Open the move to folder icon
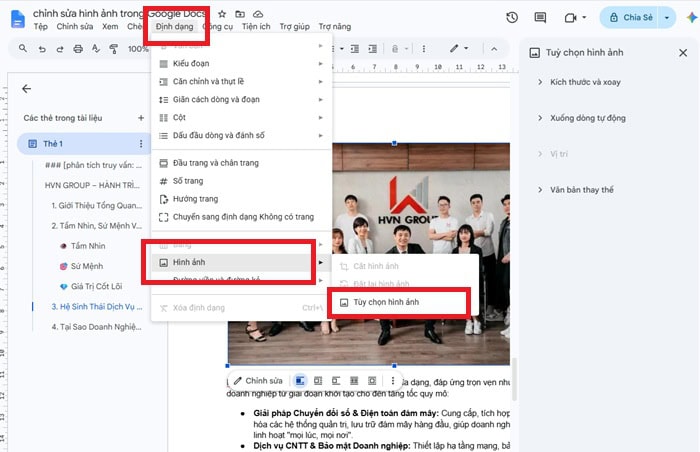 click(240, 14)
